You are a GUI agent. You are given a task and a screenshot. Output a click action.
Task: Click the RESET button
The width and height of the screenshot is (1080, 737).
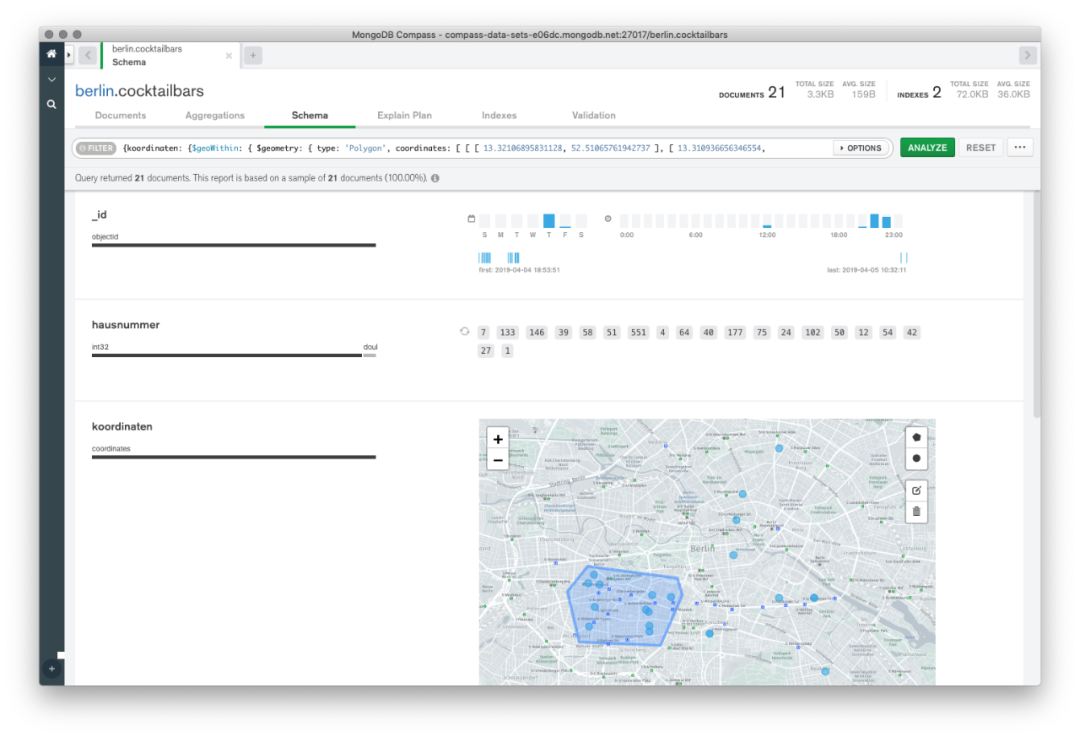pos(980,147)
